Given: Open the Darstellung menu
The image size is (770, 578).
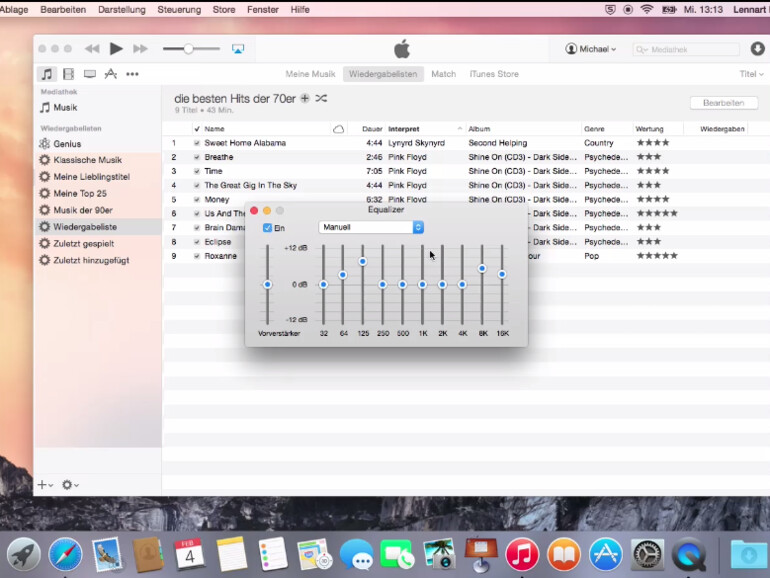Looking at the screenshot, I should point(122,9).
